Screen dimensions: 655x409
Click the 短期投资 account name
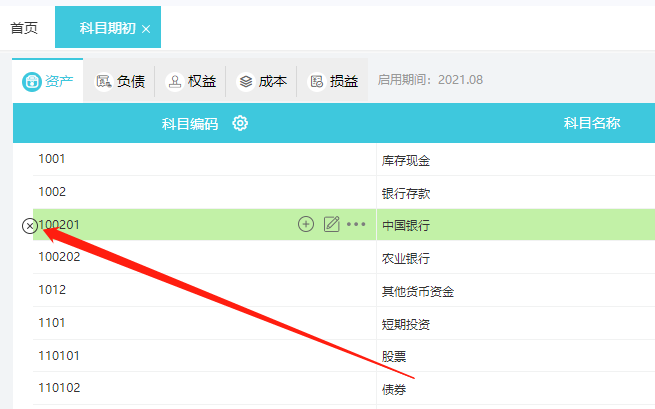(x=406, y=324)
